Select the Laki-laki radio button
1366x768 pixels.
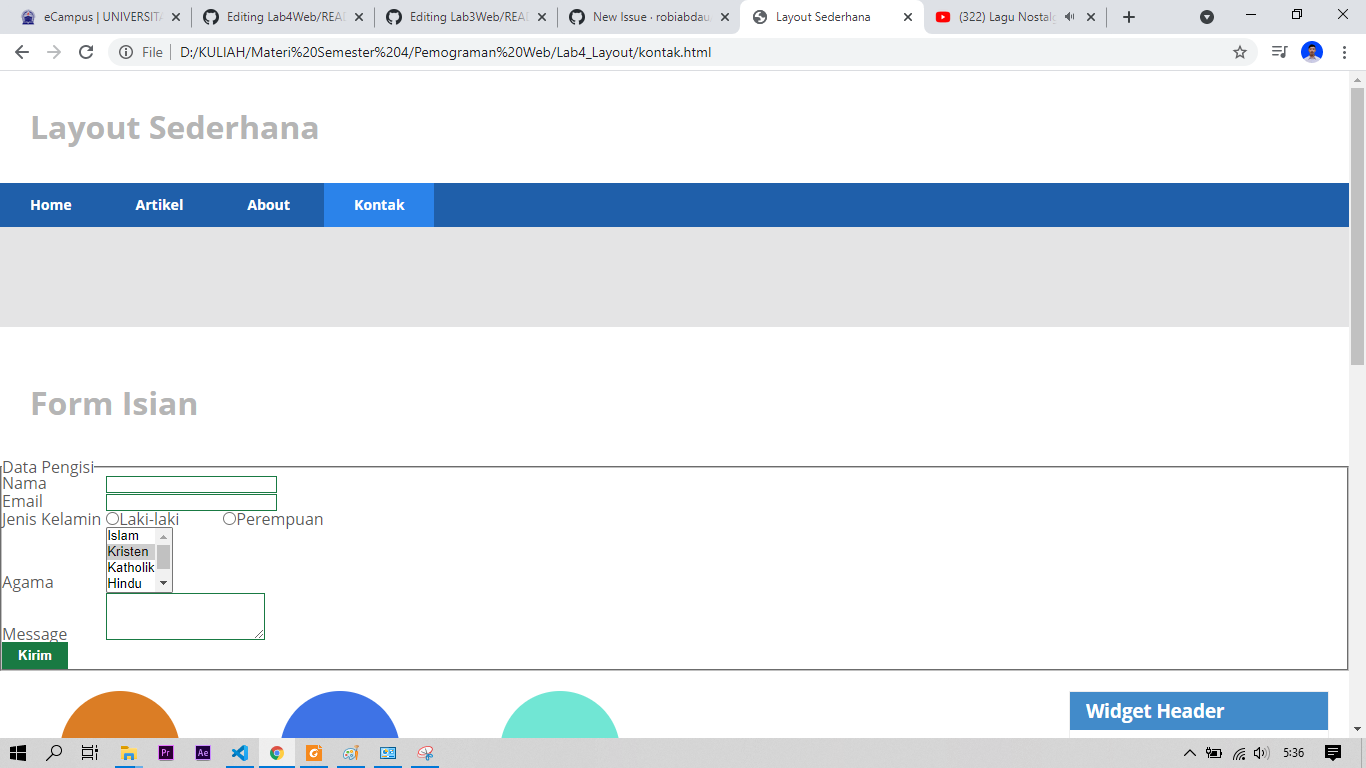pyautogui.click(x=110, y=519)
